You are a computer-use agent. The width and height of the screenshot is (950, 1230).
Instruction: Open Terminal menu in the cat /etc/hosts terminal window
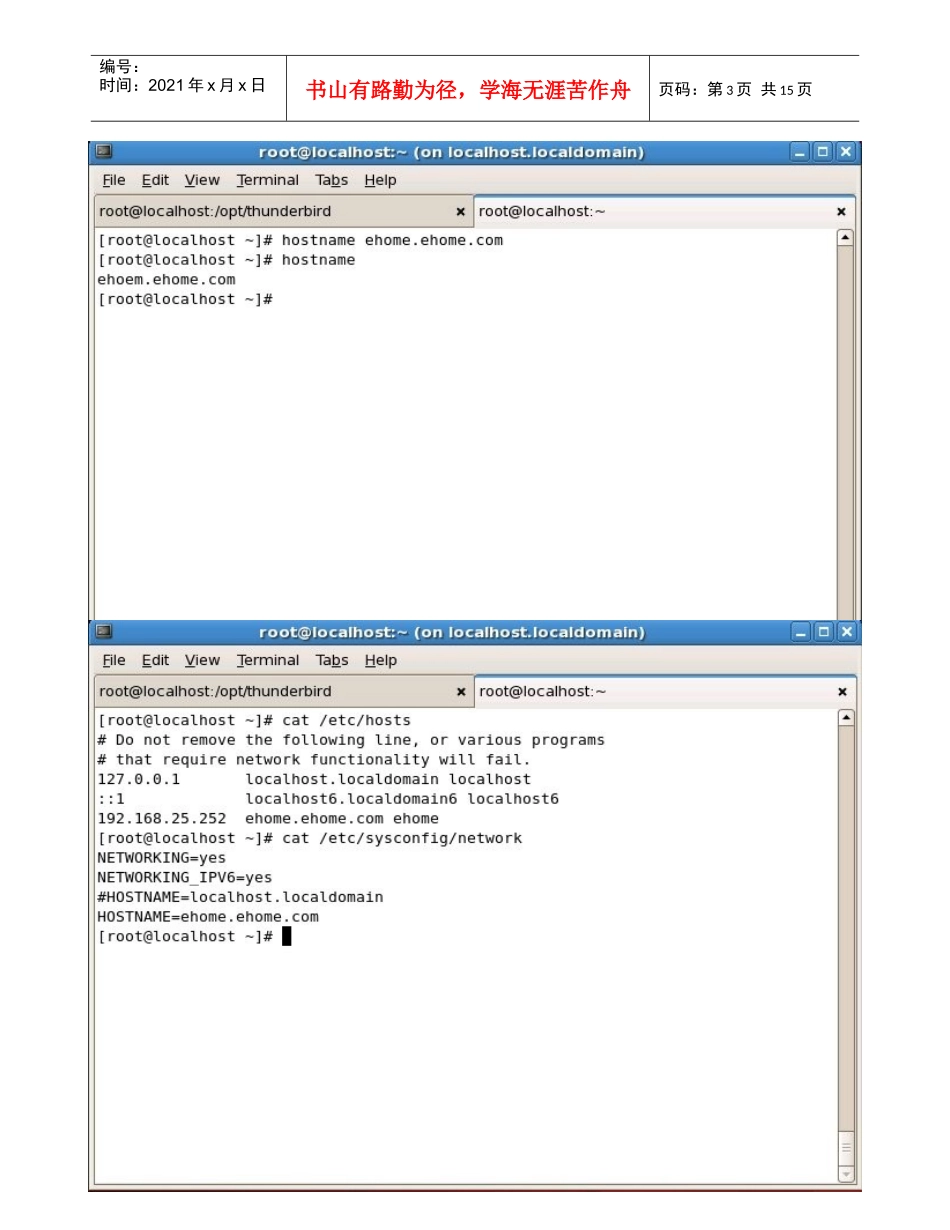tap(268, 660)
